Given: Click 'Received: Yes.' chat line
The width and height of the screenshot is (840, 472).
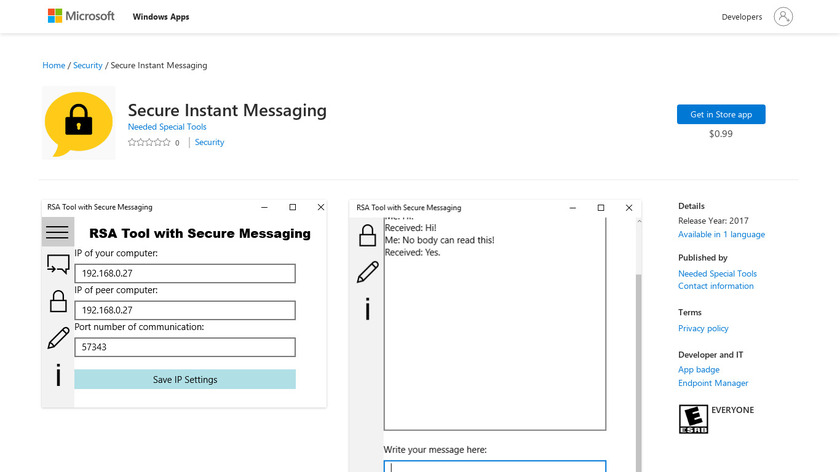Looking at the screenshot, I should 412,252.
